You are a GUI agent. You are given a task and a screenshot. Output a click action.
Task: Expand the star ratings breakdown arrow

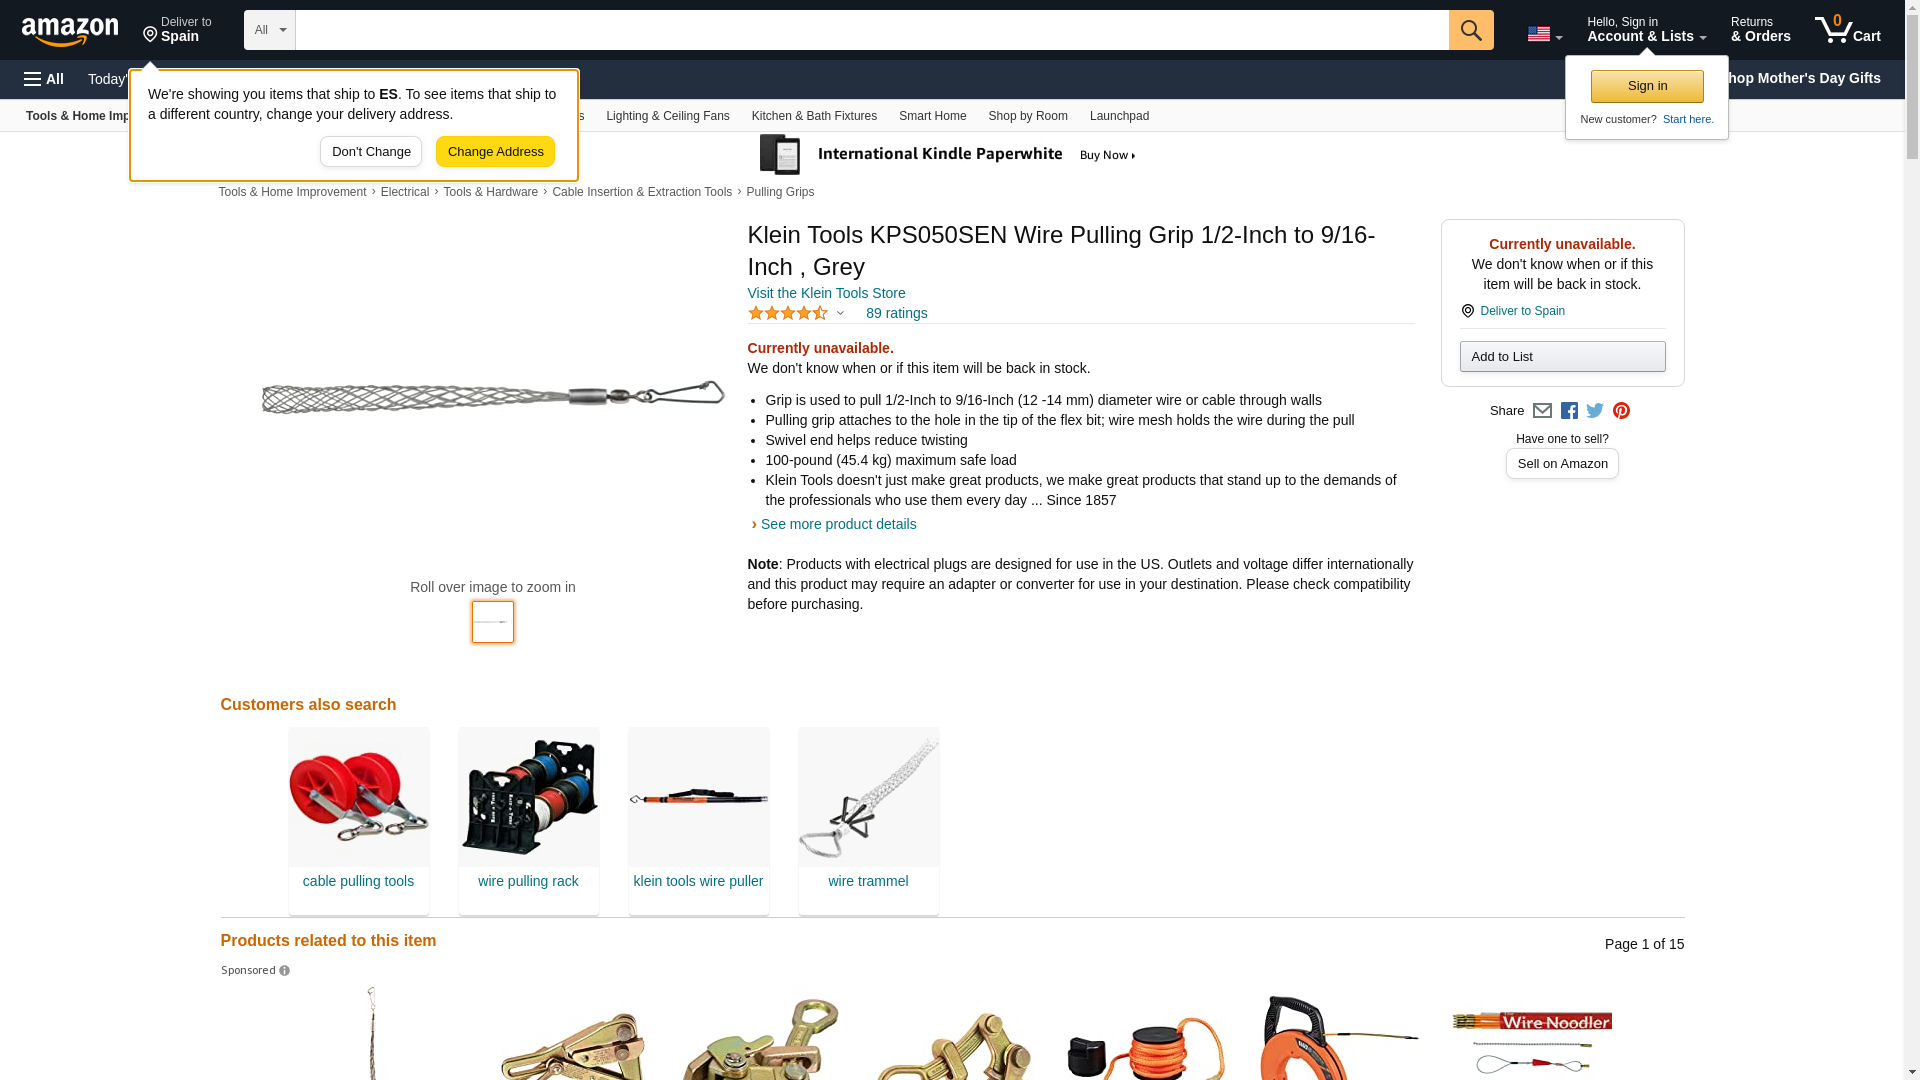coord(840,313)
